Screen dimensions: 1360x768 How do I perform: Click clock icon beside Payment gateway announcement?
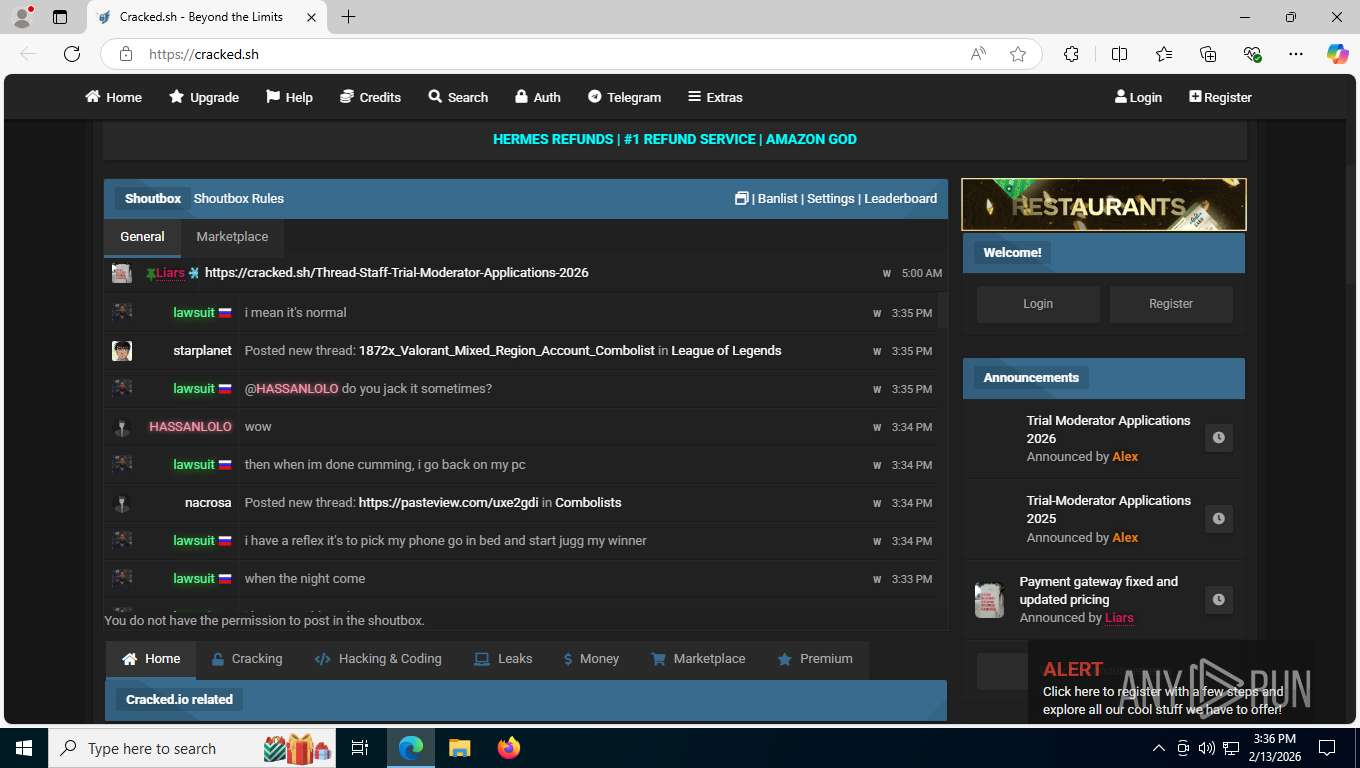click(1218, 600)
